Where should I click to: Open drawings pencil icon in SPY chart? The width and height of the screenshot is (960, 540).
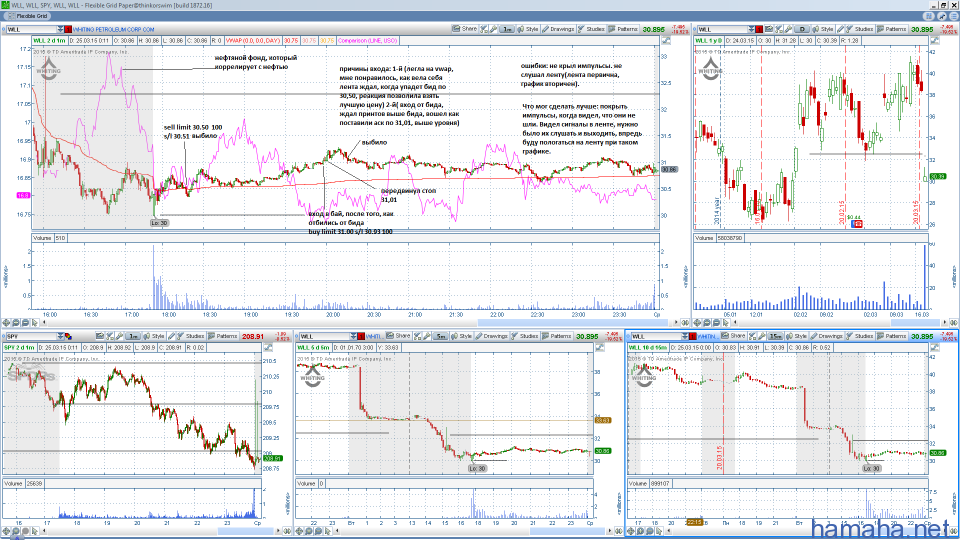click(171, 336)
